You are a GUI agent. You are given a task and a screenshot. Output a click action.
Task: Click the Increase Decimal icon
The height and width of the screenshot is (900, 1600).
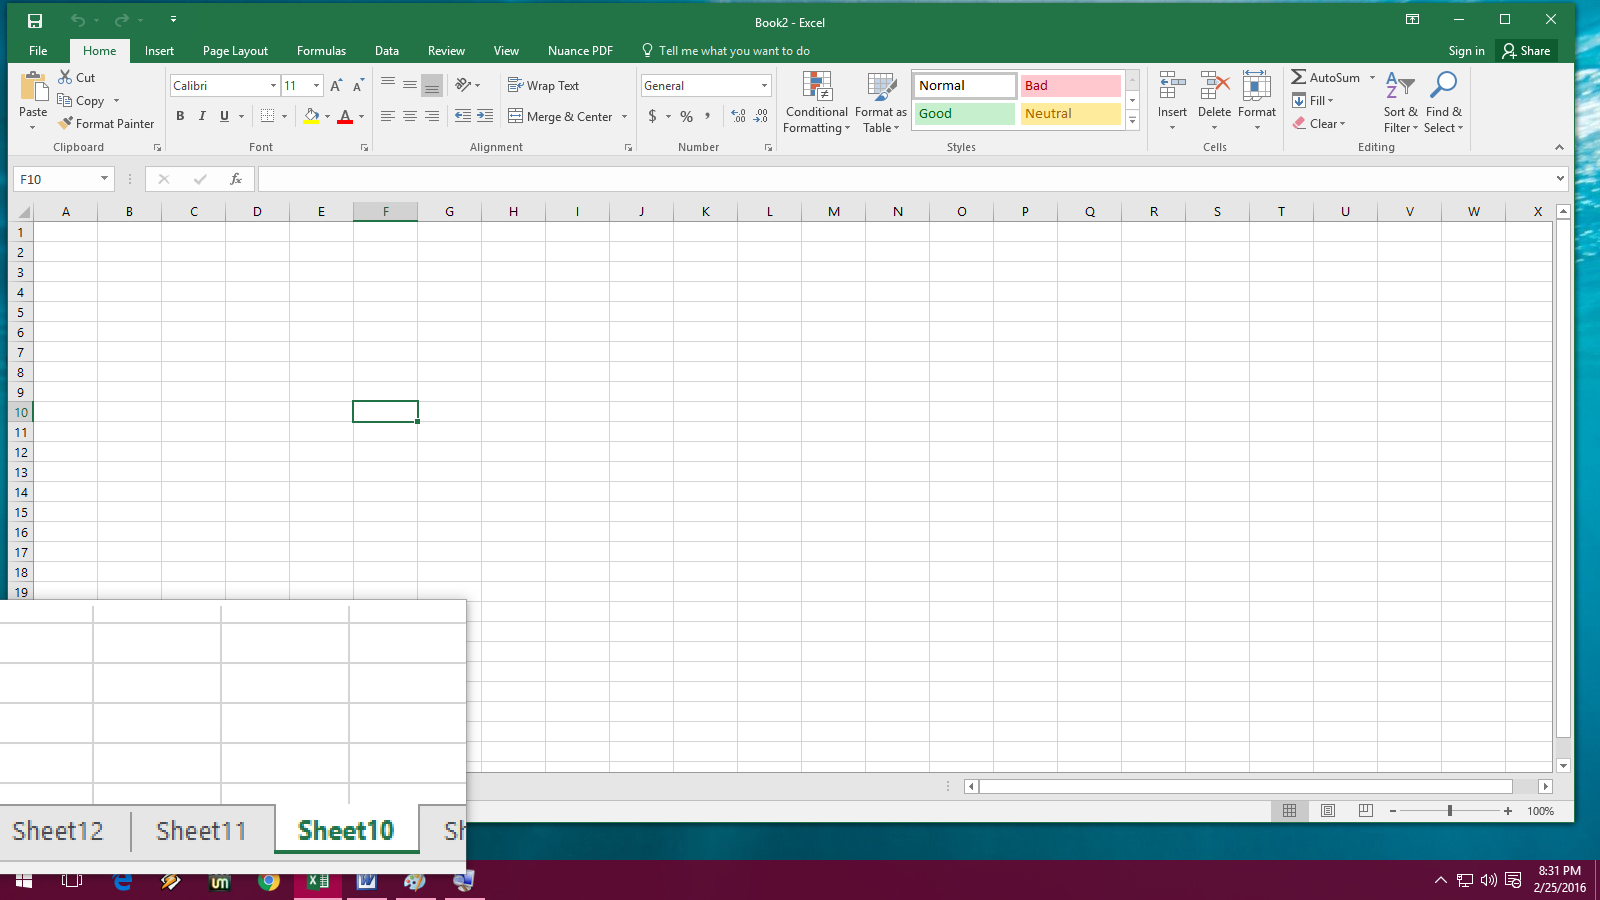tap(738, 117)
